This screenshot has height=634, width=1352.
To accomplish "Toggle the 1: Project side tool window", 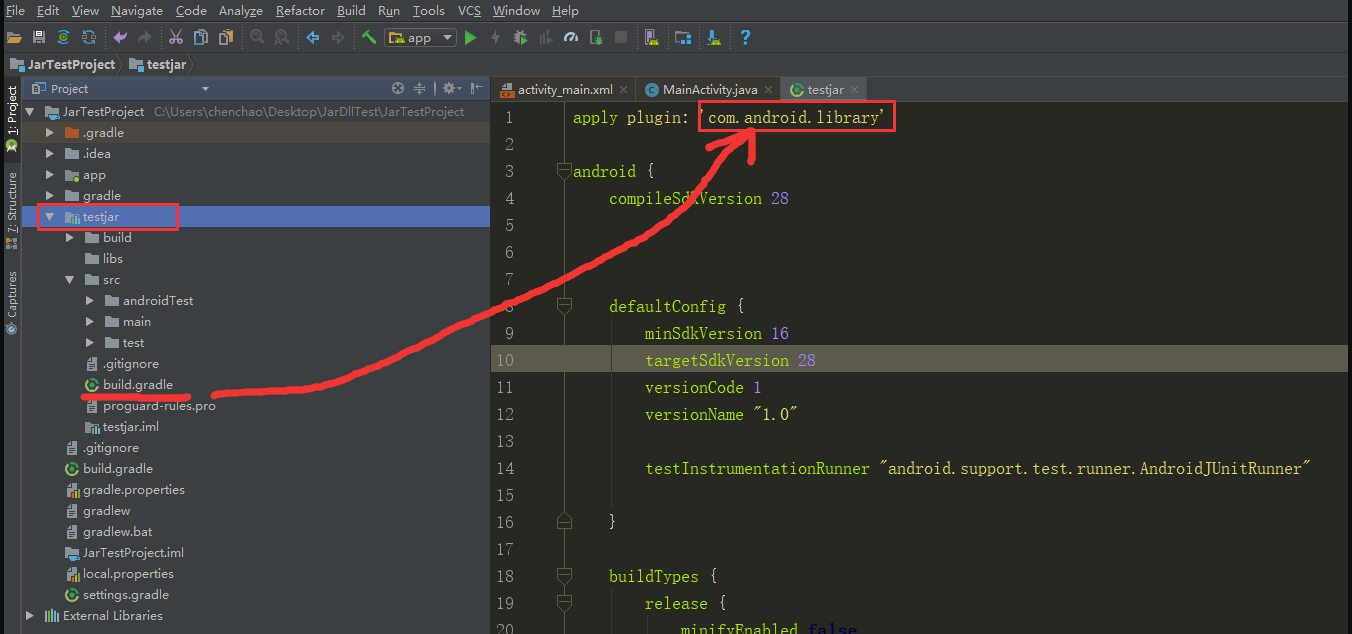I will [x=11, y=117].
